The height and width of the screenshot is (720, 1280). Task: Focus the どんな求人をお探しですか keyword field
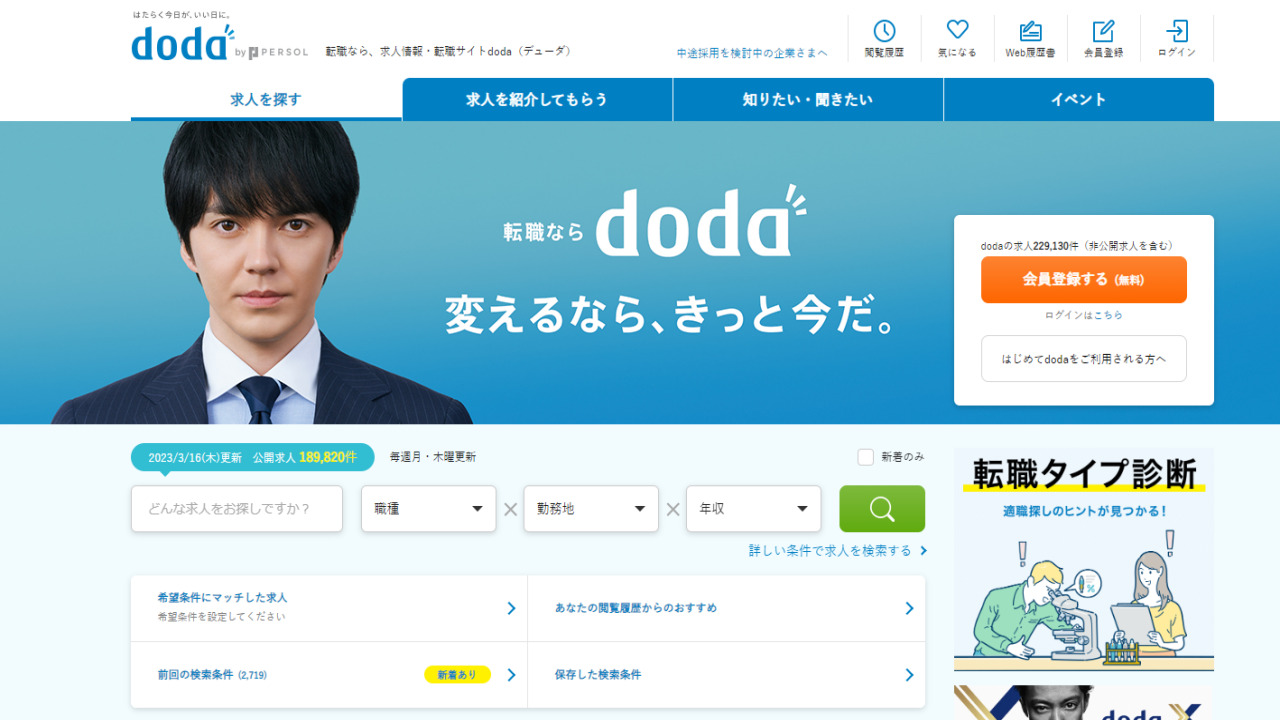click(x=237, y=509)
